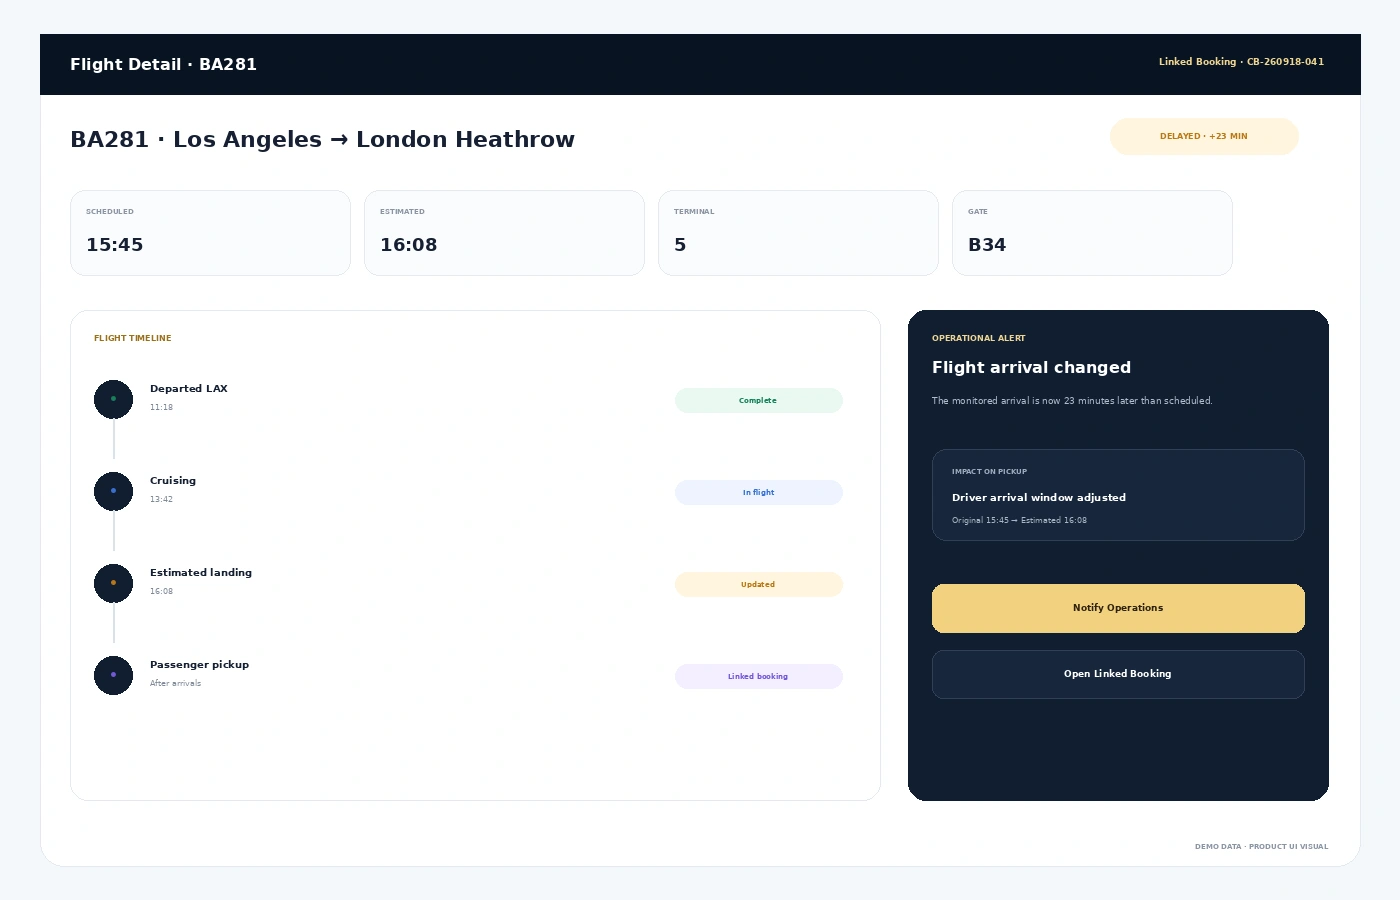
Task: Select the Terminal 5 card
Action: (x=798, y=233)
